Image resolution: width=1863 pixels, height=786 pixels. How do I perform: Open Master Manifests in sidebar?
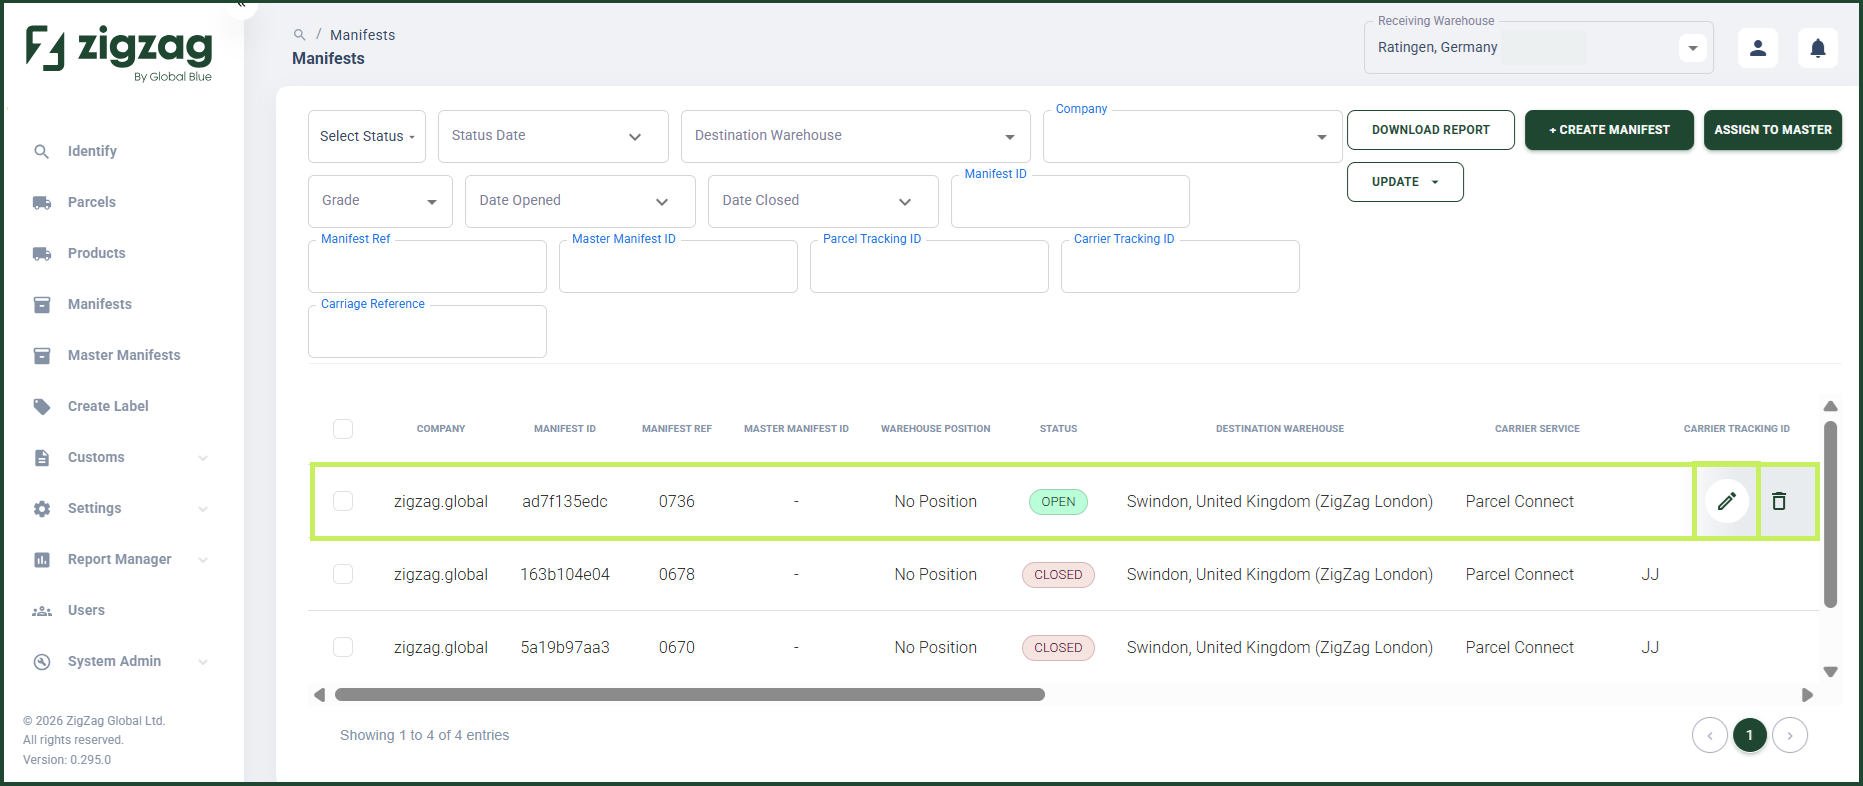coord(124,355)
